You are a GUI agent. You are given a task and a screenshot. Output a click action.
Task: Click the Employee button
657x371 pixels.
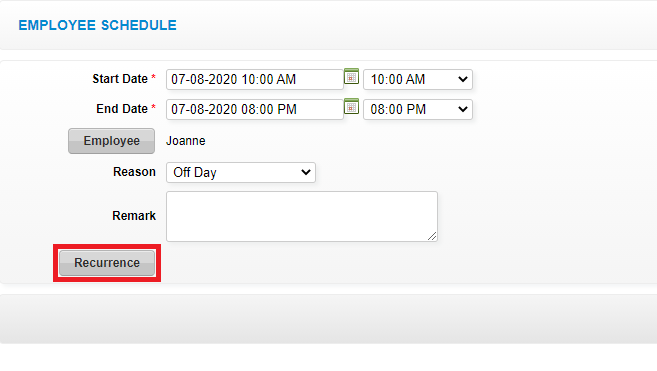pos(111,141)
